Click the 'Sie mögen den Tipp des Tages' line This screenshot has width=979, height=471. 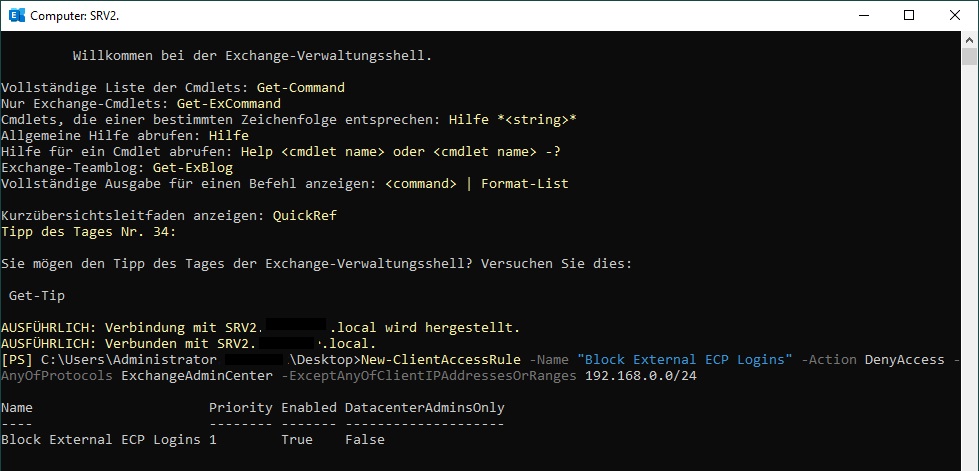point(317,264)
